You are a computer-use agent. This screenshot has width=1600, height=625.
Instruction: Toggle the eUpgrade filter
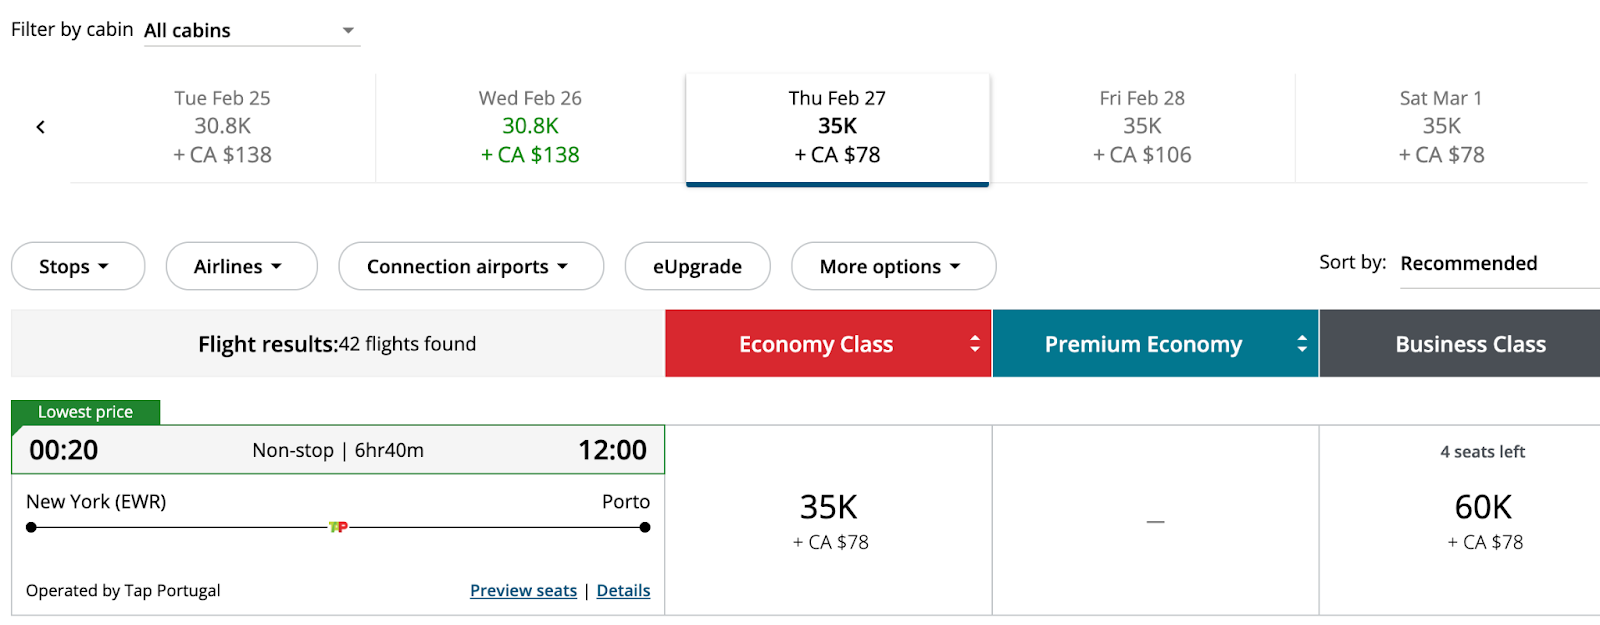pyautogui.click(x=697, y=267)
